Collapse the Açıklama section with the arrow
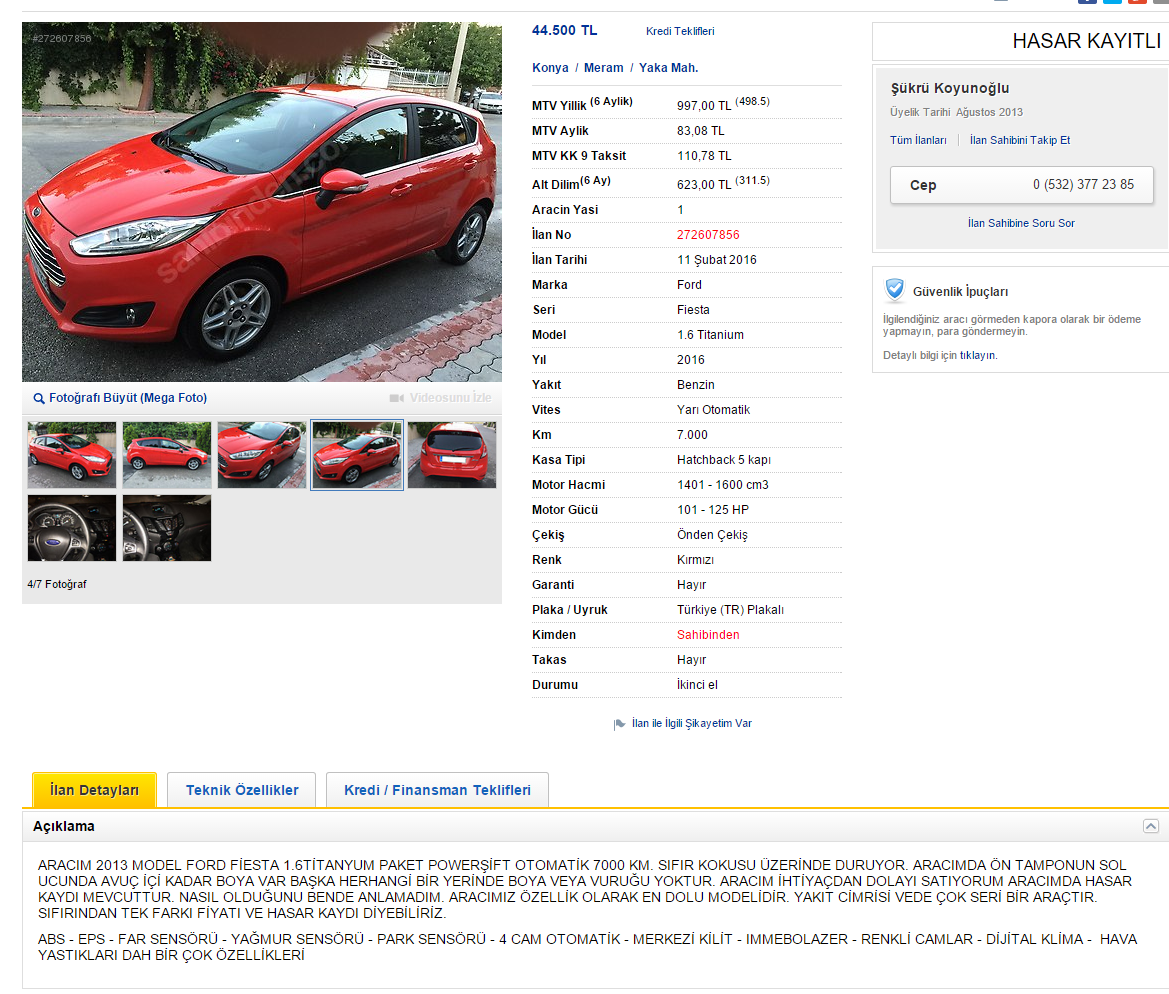1169x994 pixels. point(1150,826)
